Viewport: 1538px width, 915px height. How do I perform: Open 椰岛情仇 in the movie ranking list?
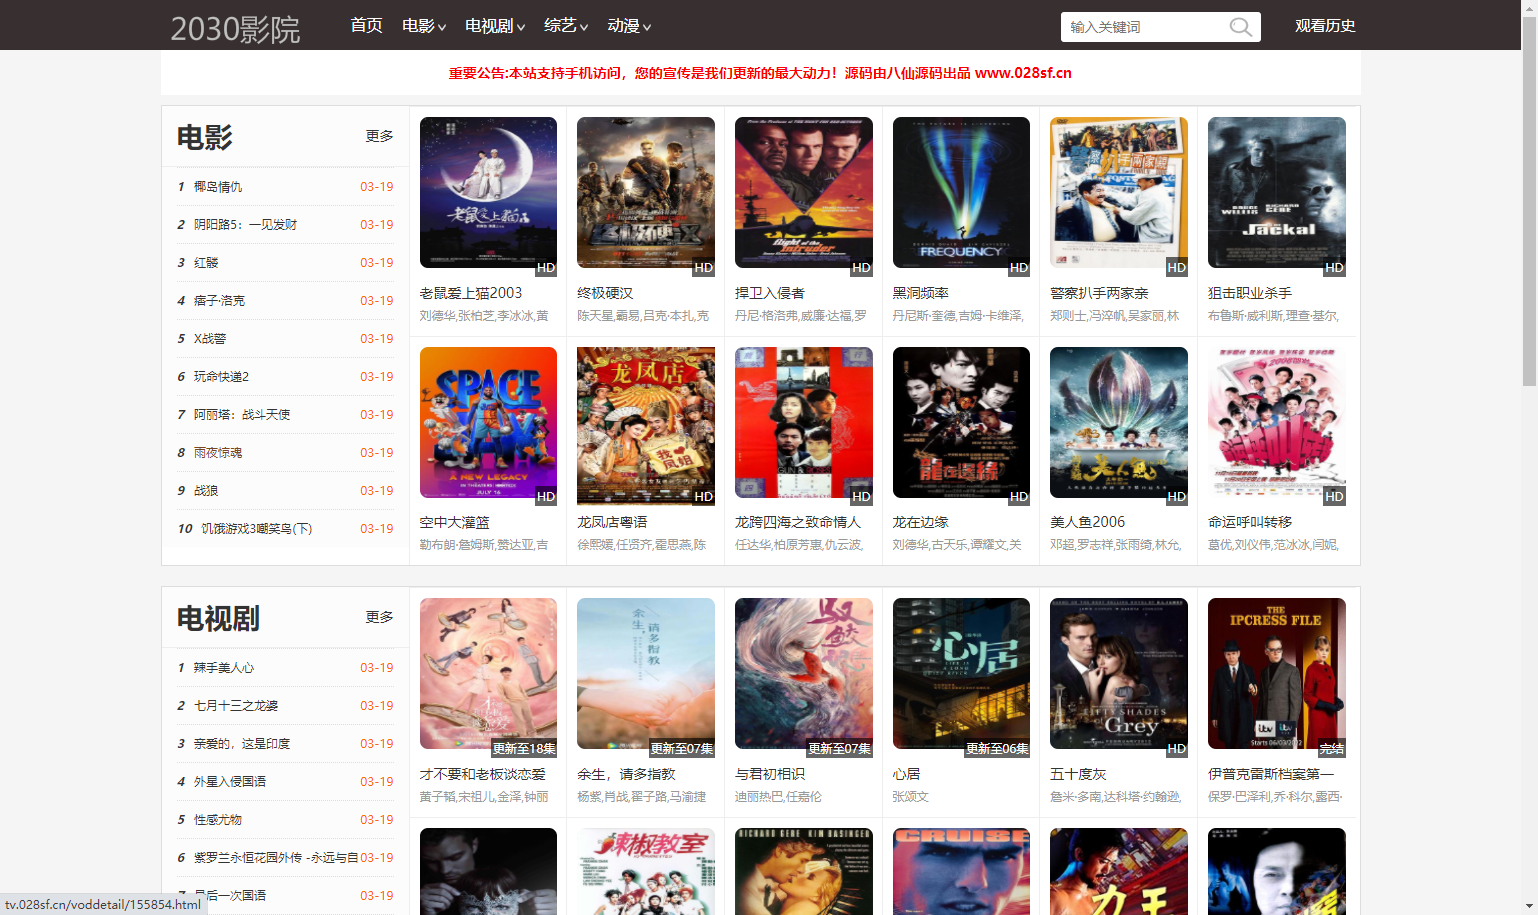tap(218, 187)
